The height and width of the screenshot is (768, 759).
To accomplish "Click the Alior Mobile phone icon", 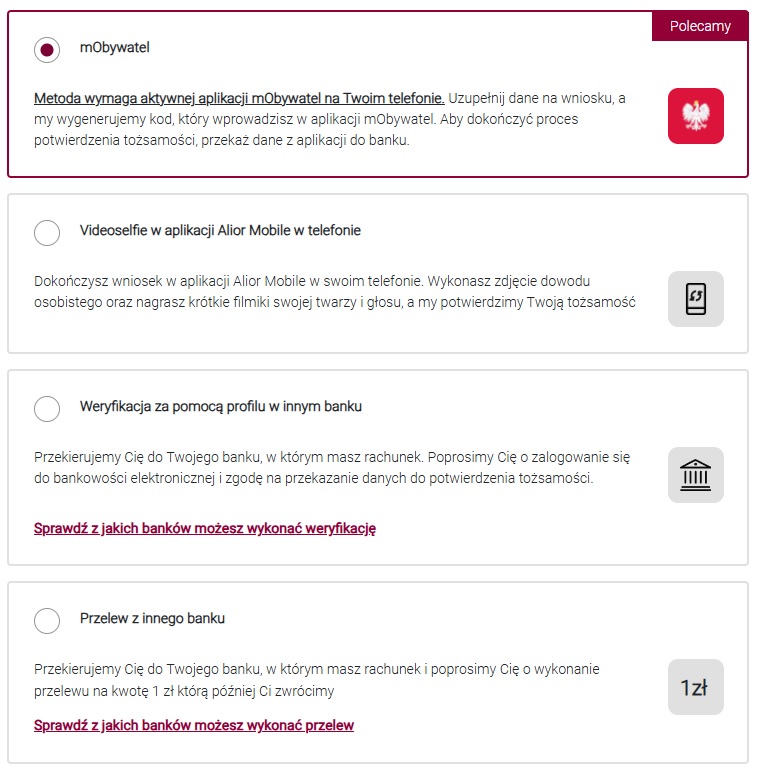I will [x=695, y=299].
